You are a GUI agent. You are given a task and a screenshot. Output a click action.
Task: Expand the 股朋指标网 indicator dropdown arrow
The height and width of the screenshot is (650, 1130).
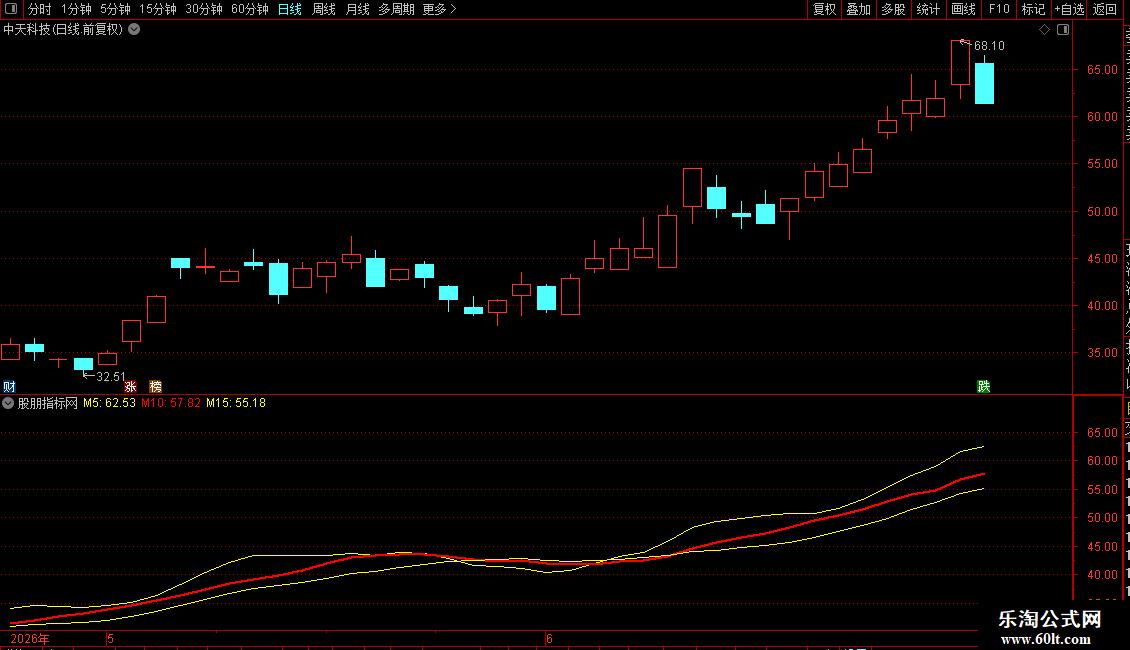tap(8, 404)
